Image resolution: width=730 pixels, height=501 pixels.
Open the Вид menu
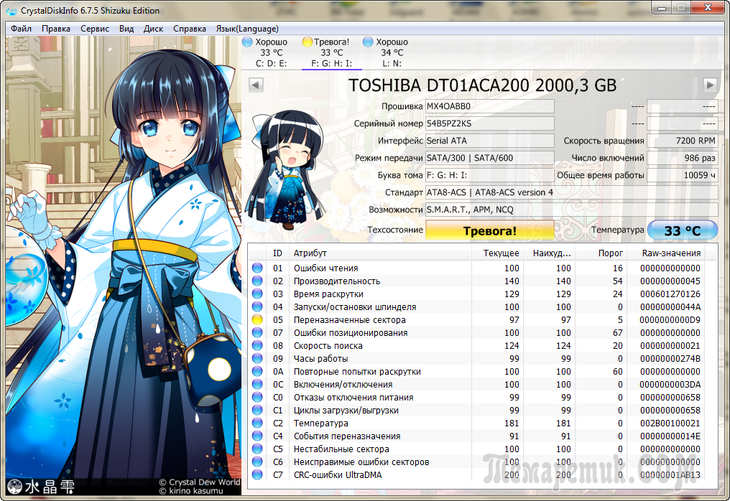point(126,29)
